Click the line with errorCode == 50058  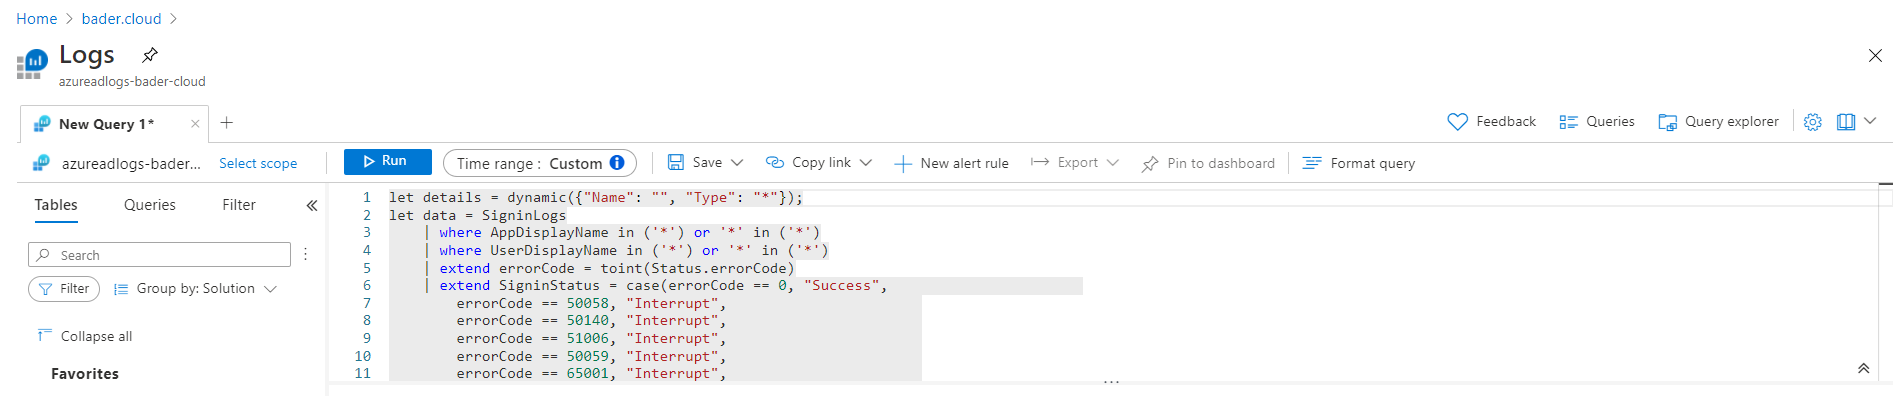591,303
